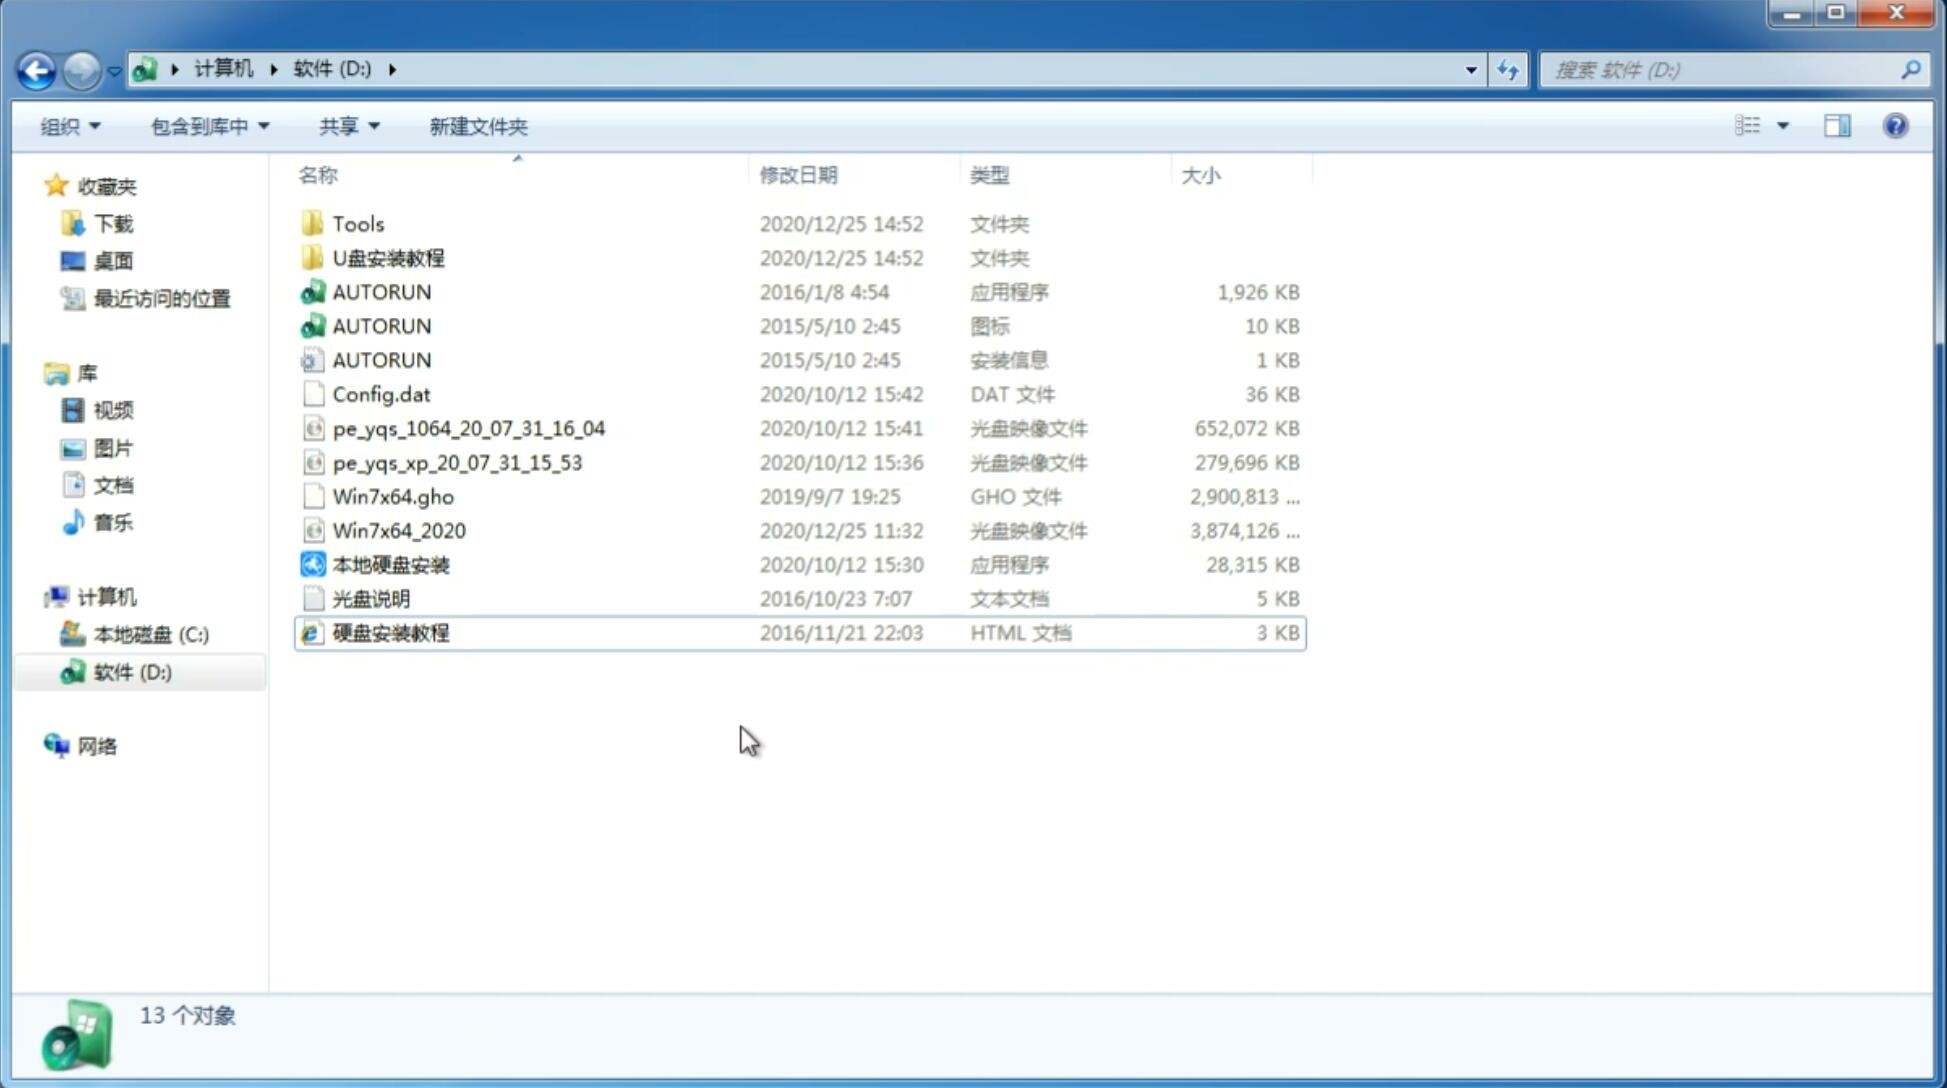Toggle 包含到库中 option
This screenshot has width=1947, height=1088.
click(207, 126)
